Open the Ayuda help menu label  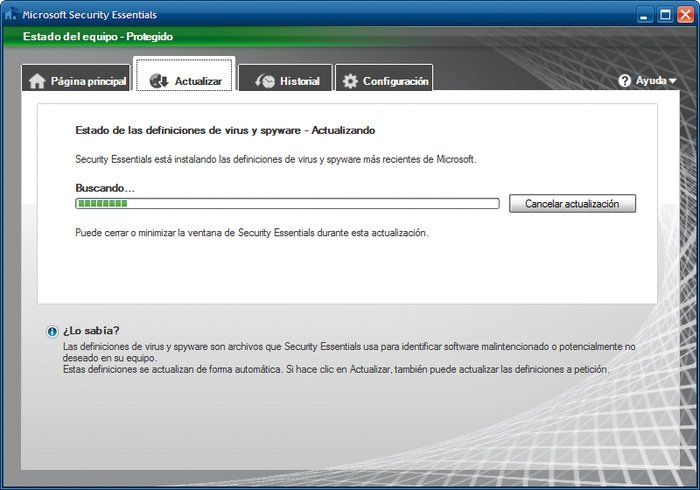(651, 80)
